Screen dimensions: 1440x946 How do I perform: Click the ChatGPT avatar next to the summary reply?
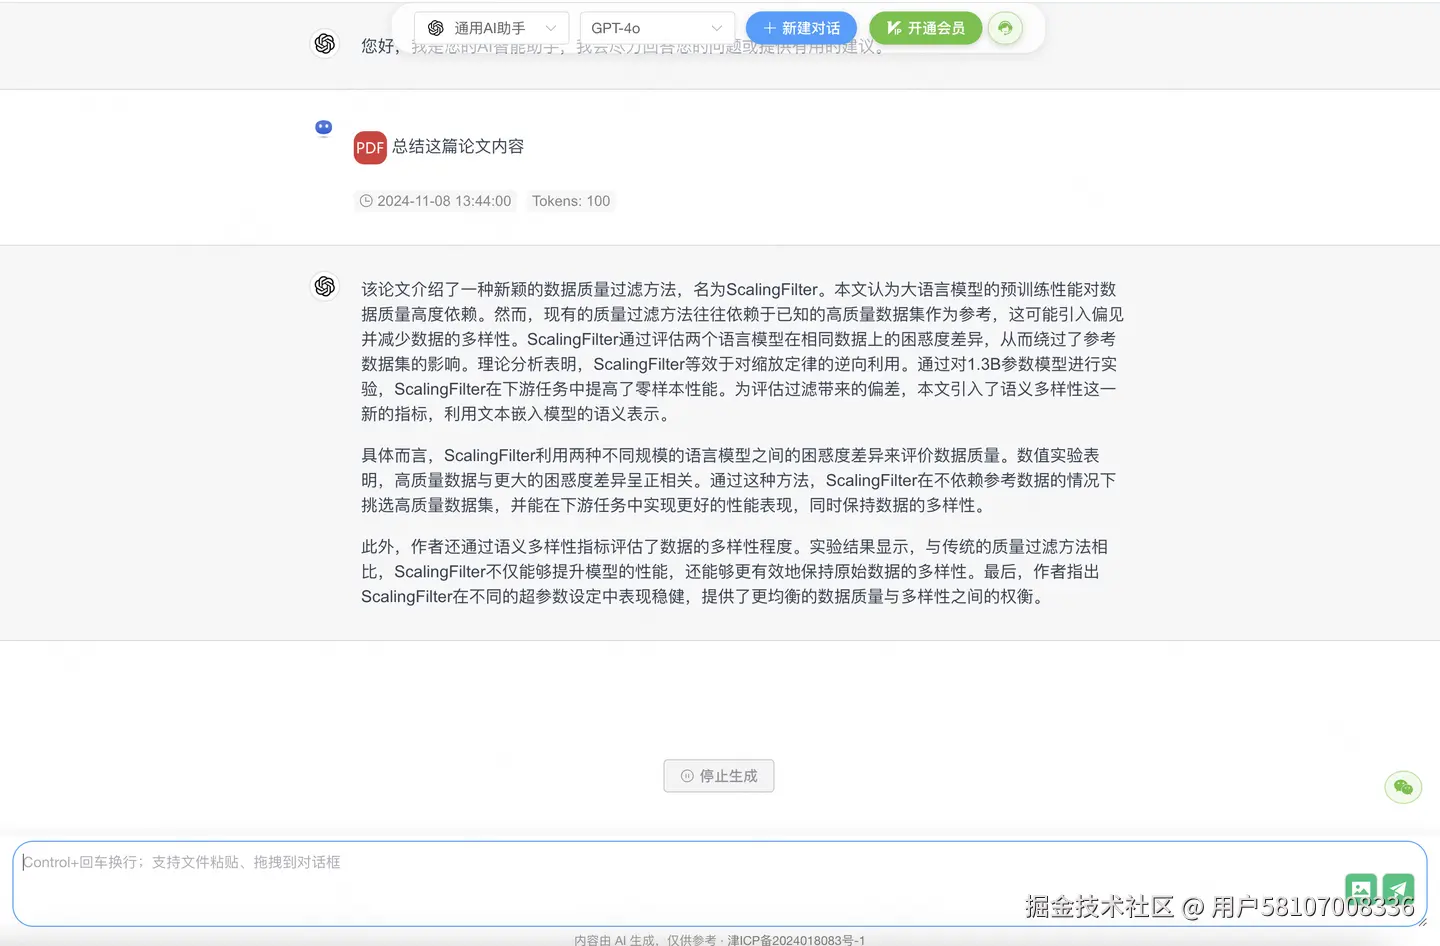click(x=325, y=286)
